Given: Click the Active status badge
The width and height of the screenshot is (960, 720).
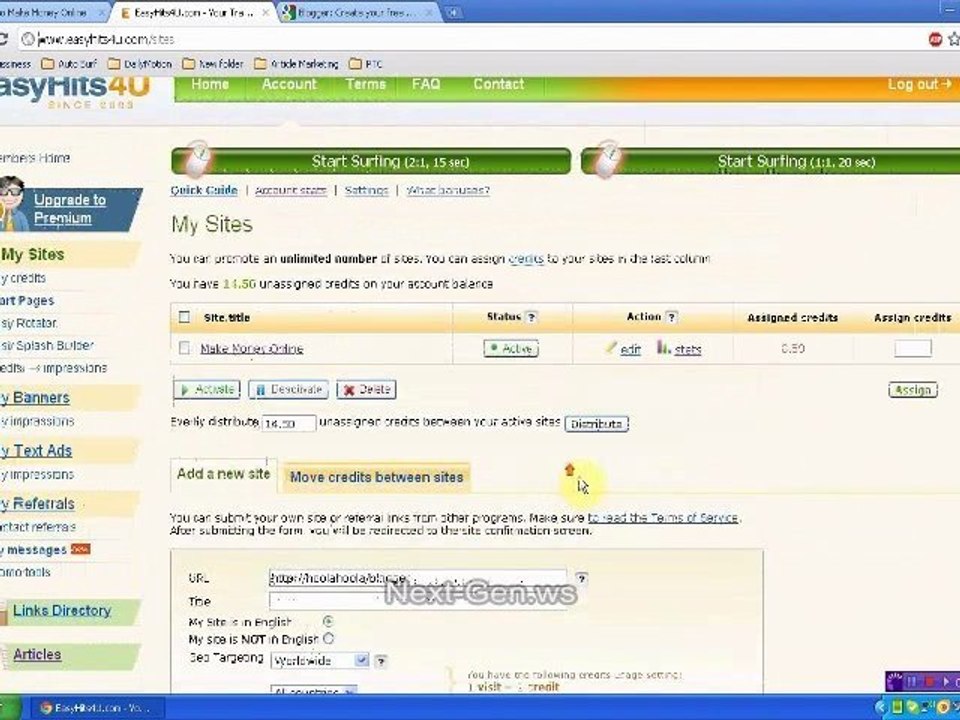Looking at the screenshot, I should coord(511,348).
